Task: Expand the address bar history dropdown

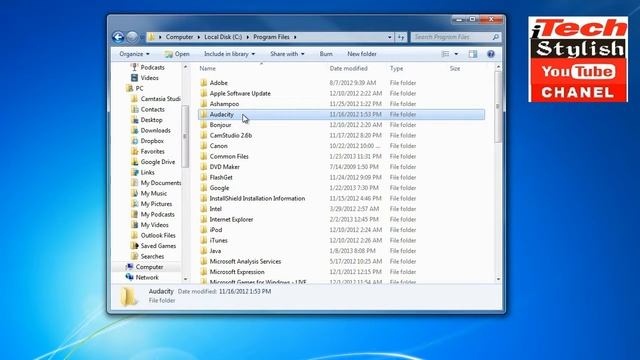Action: click(x=390, y=37)
